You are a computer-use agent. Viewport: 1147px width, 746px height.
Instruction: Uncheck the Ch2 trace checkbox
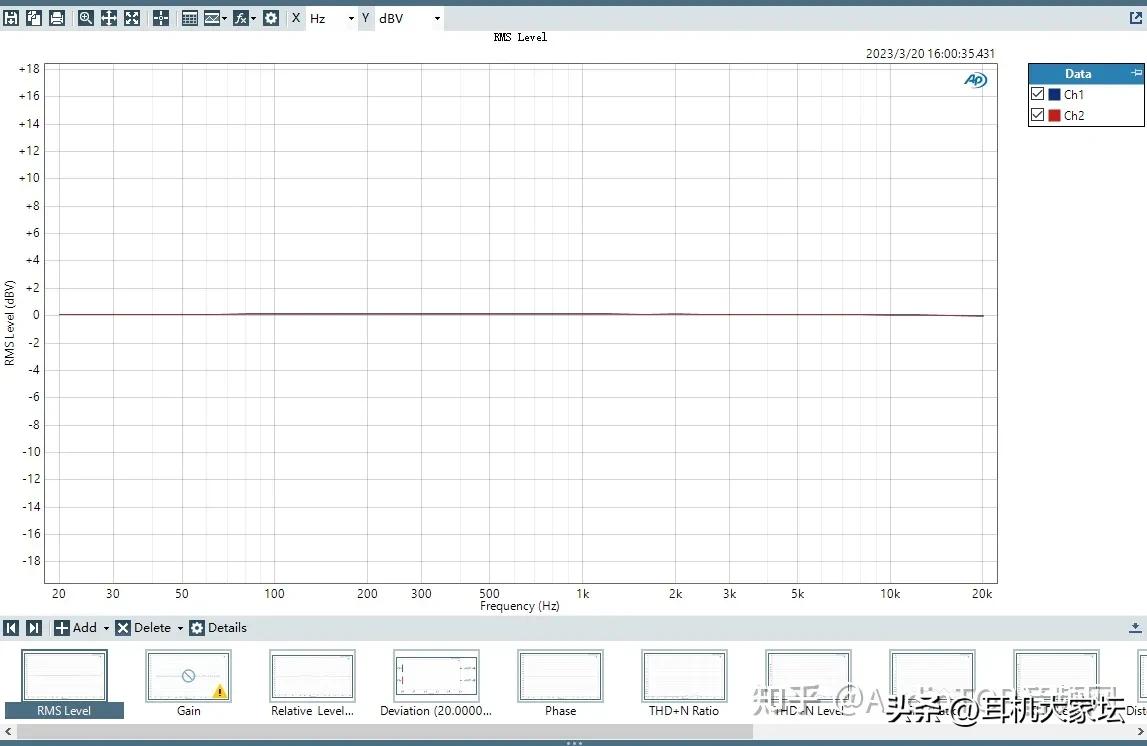click(1038, 115)
